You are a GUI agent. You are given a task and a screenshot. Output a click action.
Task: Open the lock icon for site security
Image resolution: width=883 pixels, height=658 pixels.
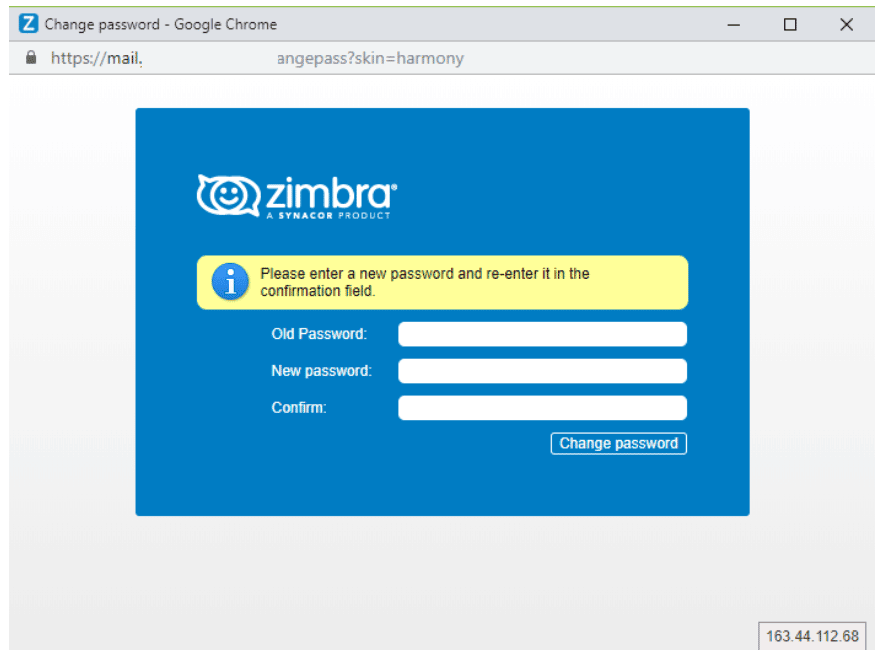click(31, 57)
